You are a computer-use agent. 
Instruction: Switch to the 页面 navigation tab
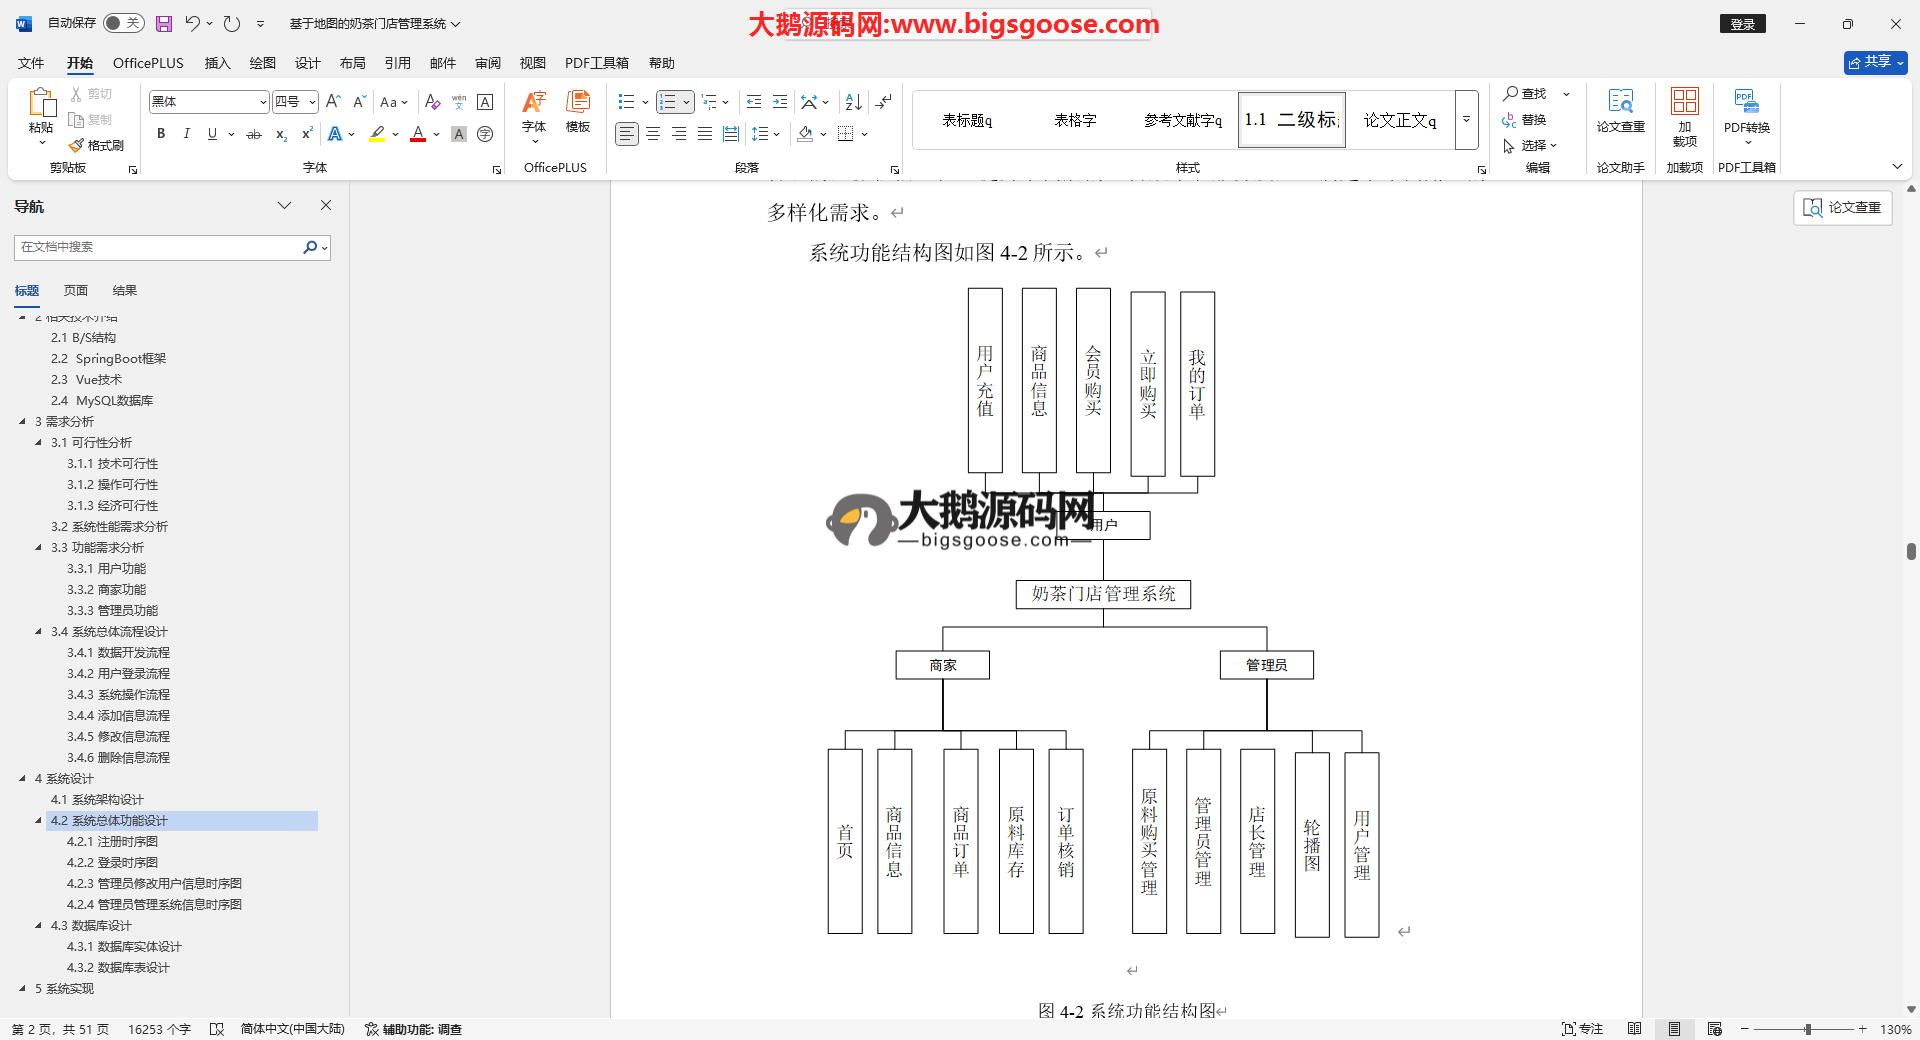pyautogui.click(x=76, y=291)
